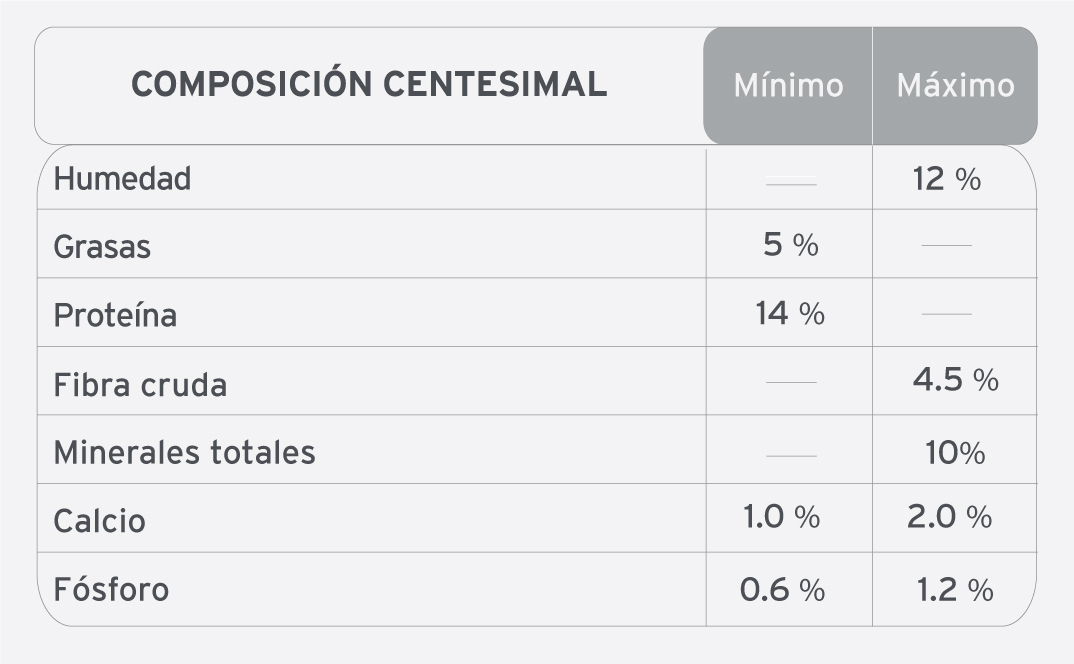Click the 4.5 % maximum fiber value
The image size is (1074, 664).
click(x=955, y=380)
